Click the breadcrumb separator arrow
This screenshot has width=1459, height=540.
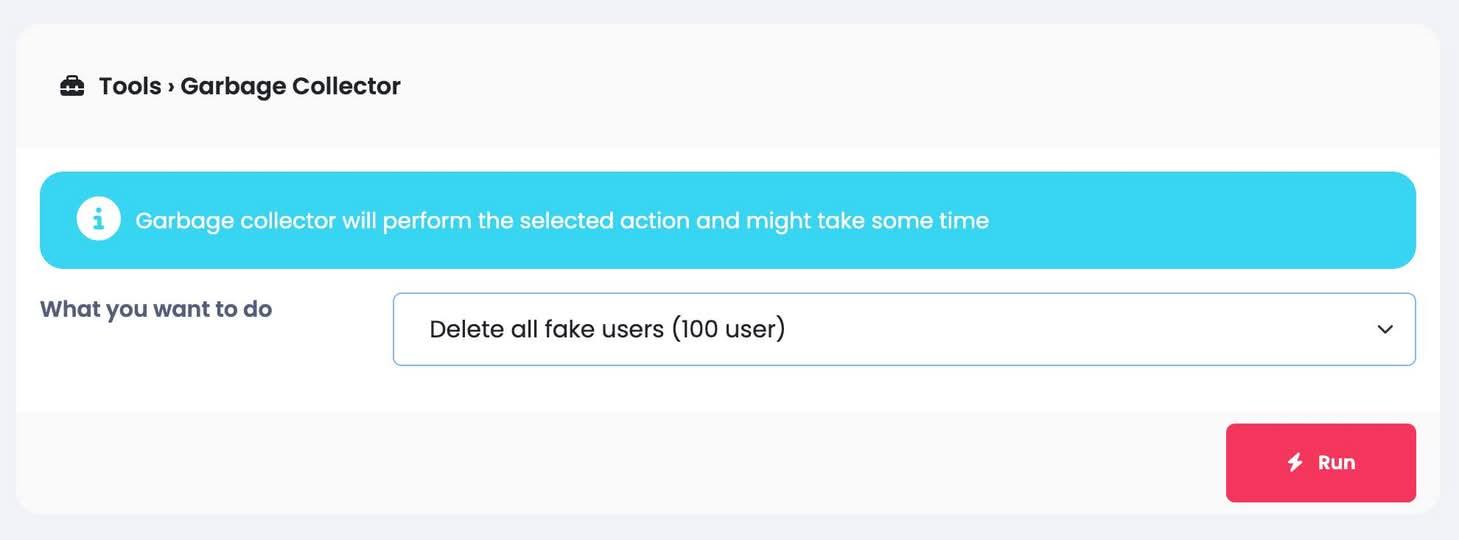pyautogui.click(x=171, y=87)
